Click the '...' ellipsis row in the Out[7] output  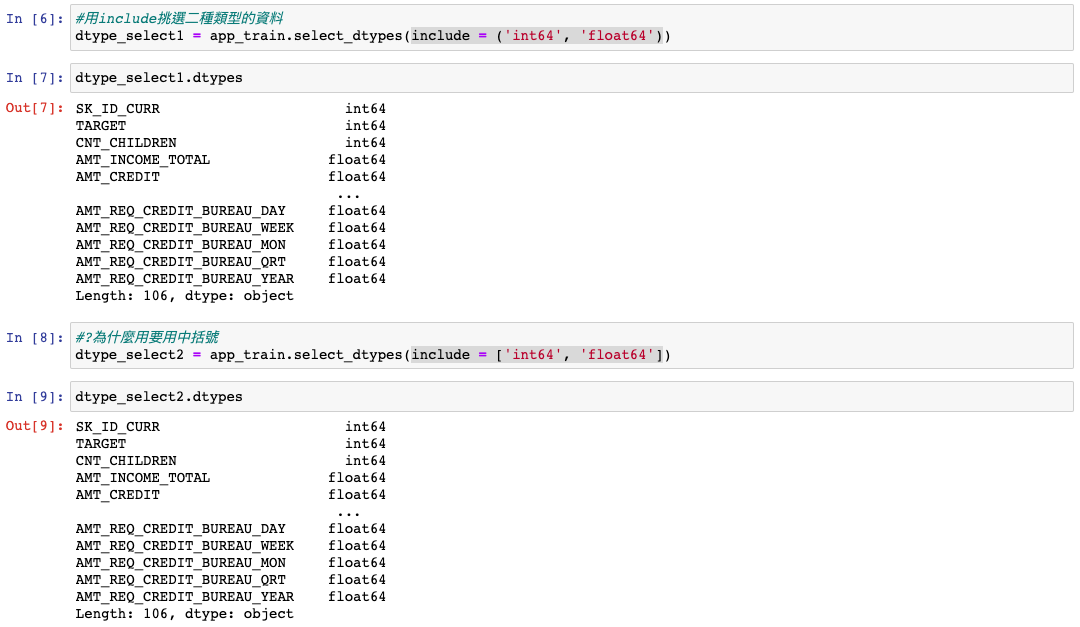click(x=349, y=196)
